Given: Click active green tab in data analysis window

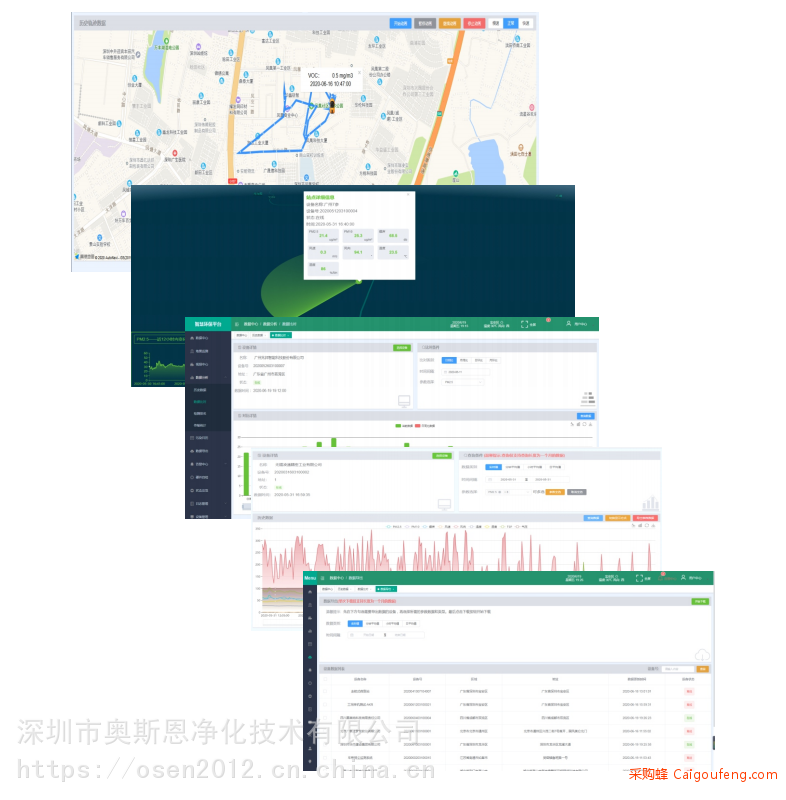Looking at the screenshot, I should coord(280,335).
